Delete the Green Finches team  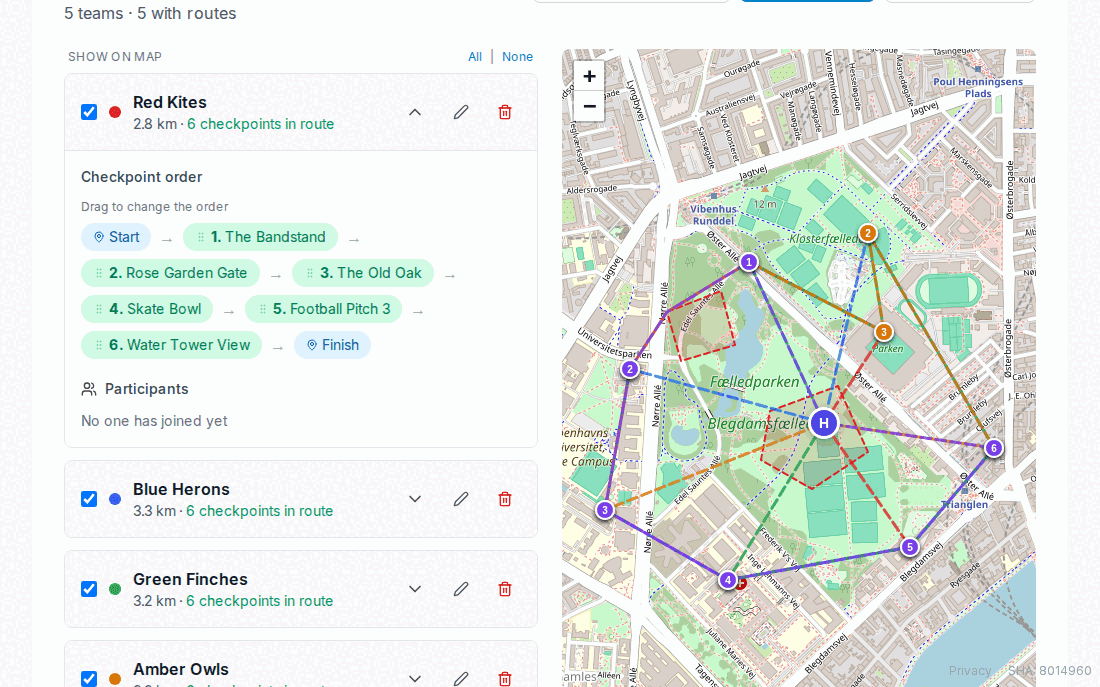(x=504, y=589)
